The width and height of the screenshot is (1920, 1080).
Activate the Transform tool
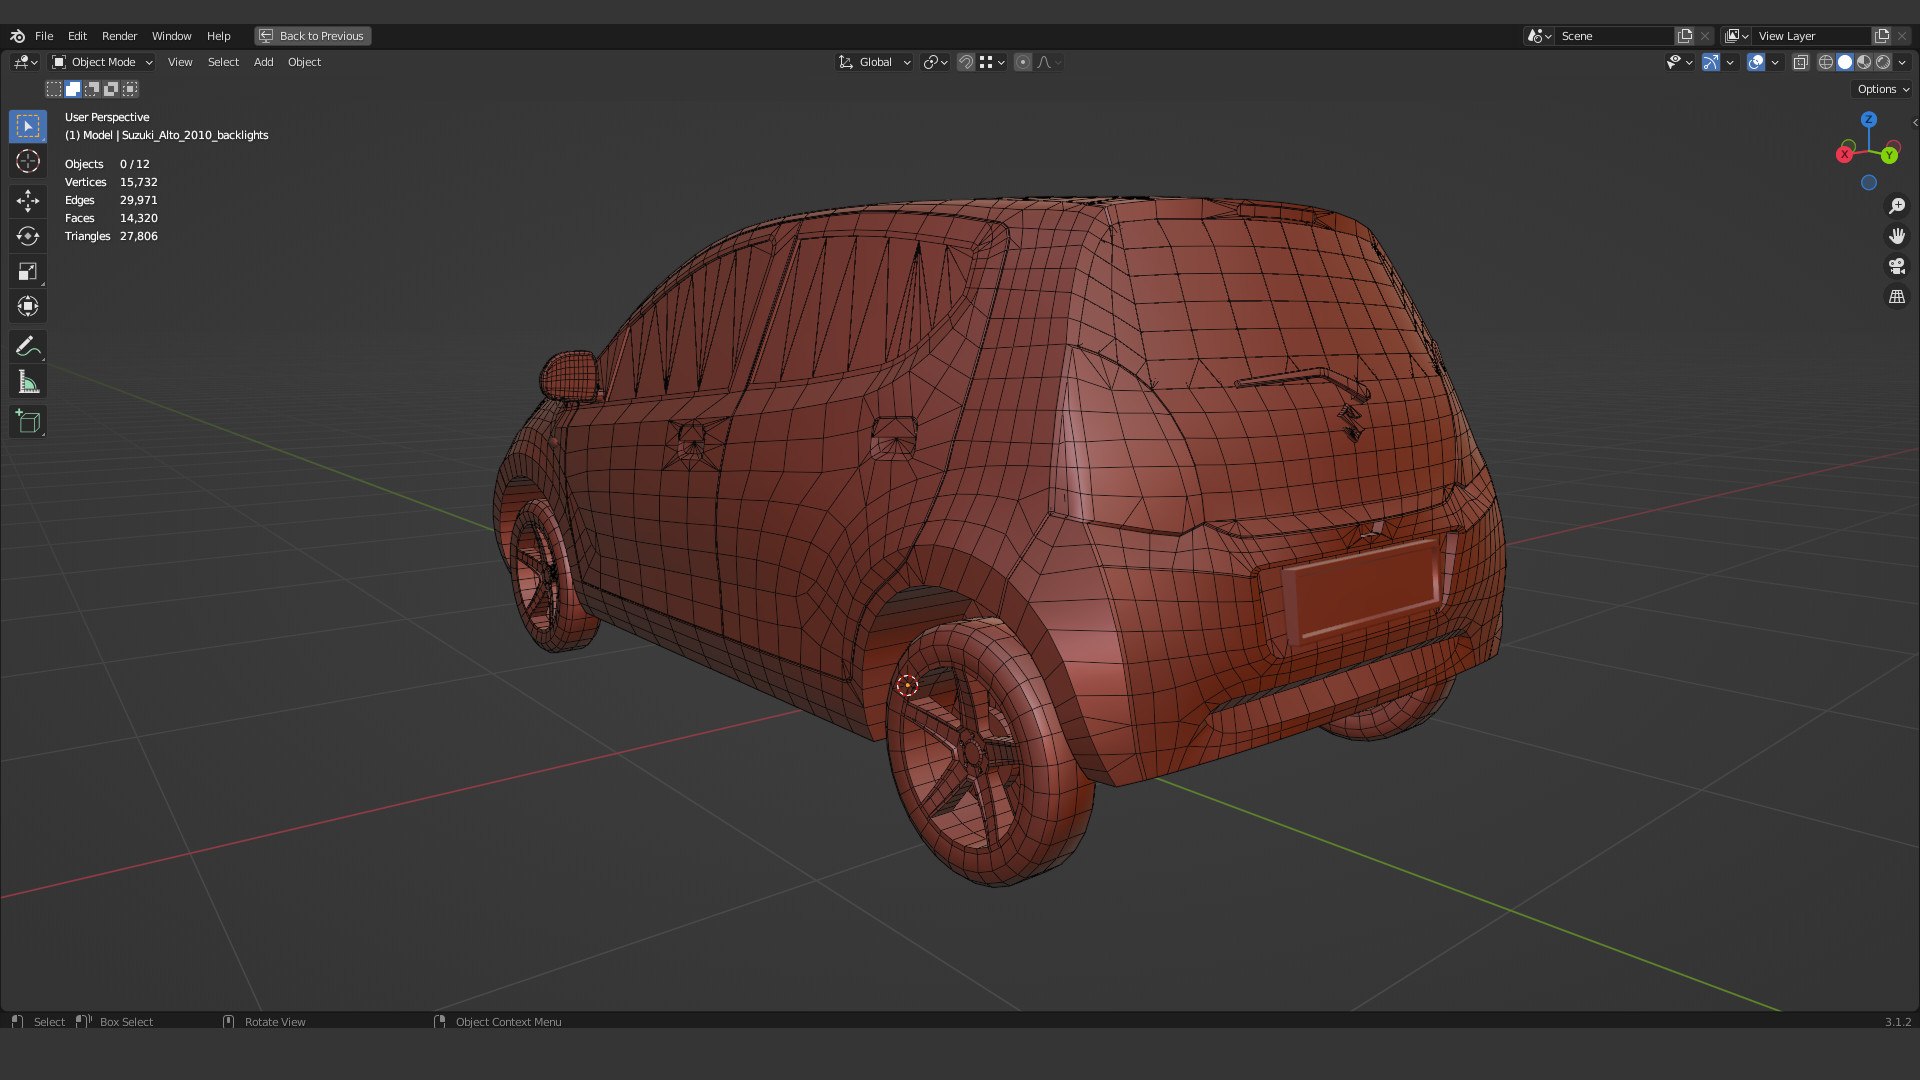tap(28, 306)
